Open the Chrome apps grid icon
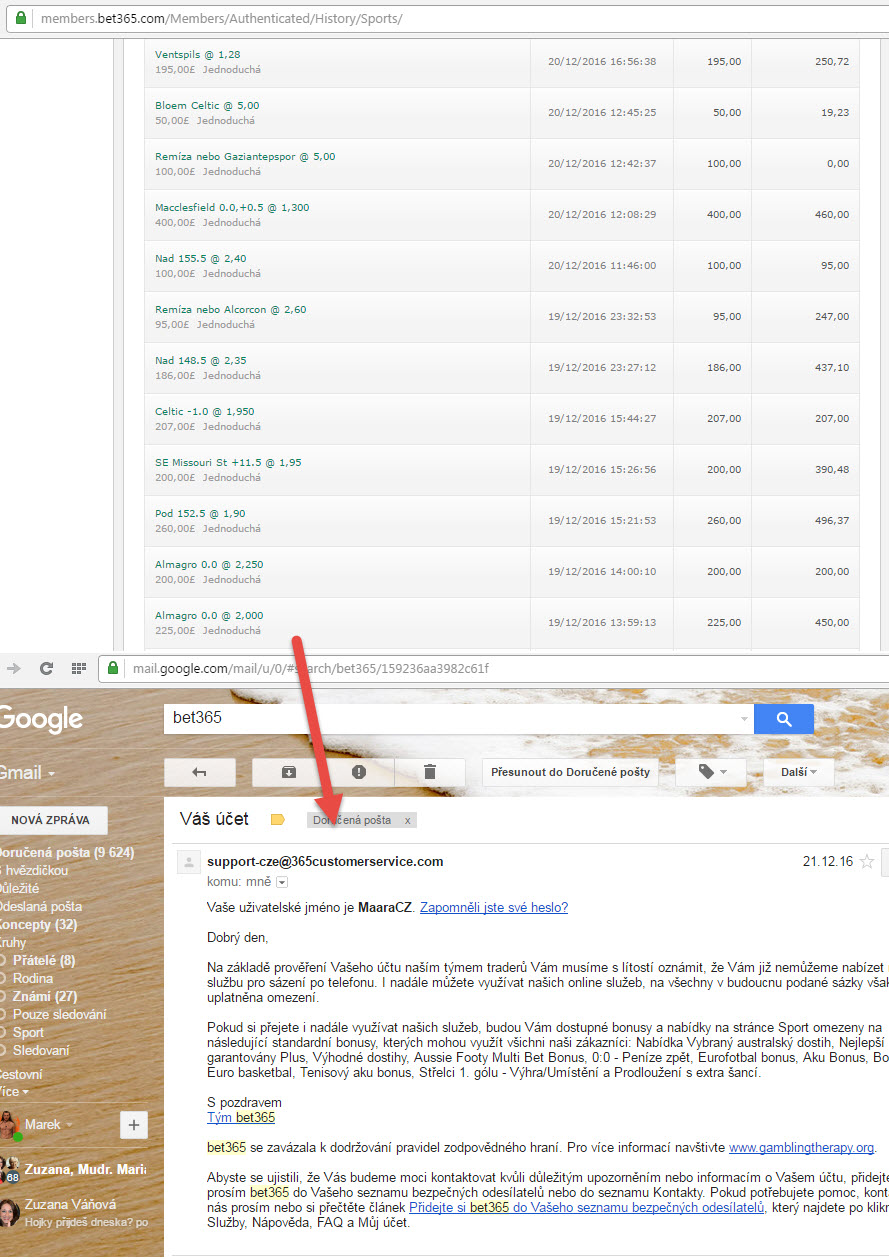The width and height of the screenshot is (889, 1259). tap(79, 668)
